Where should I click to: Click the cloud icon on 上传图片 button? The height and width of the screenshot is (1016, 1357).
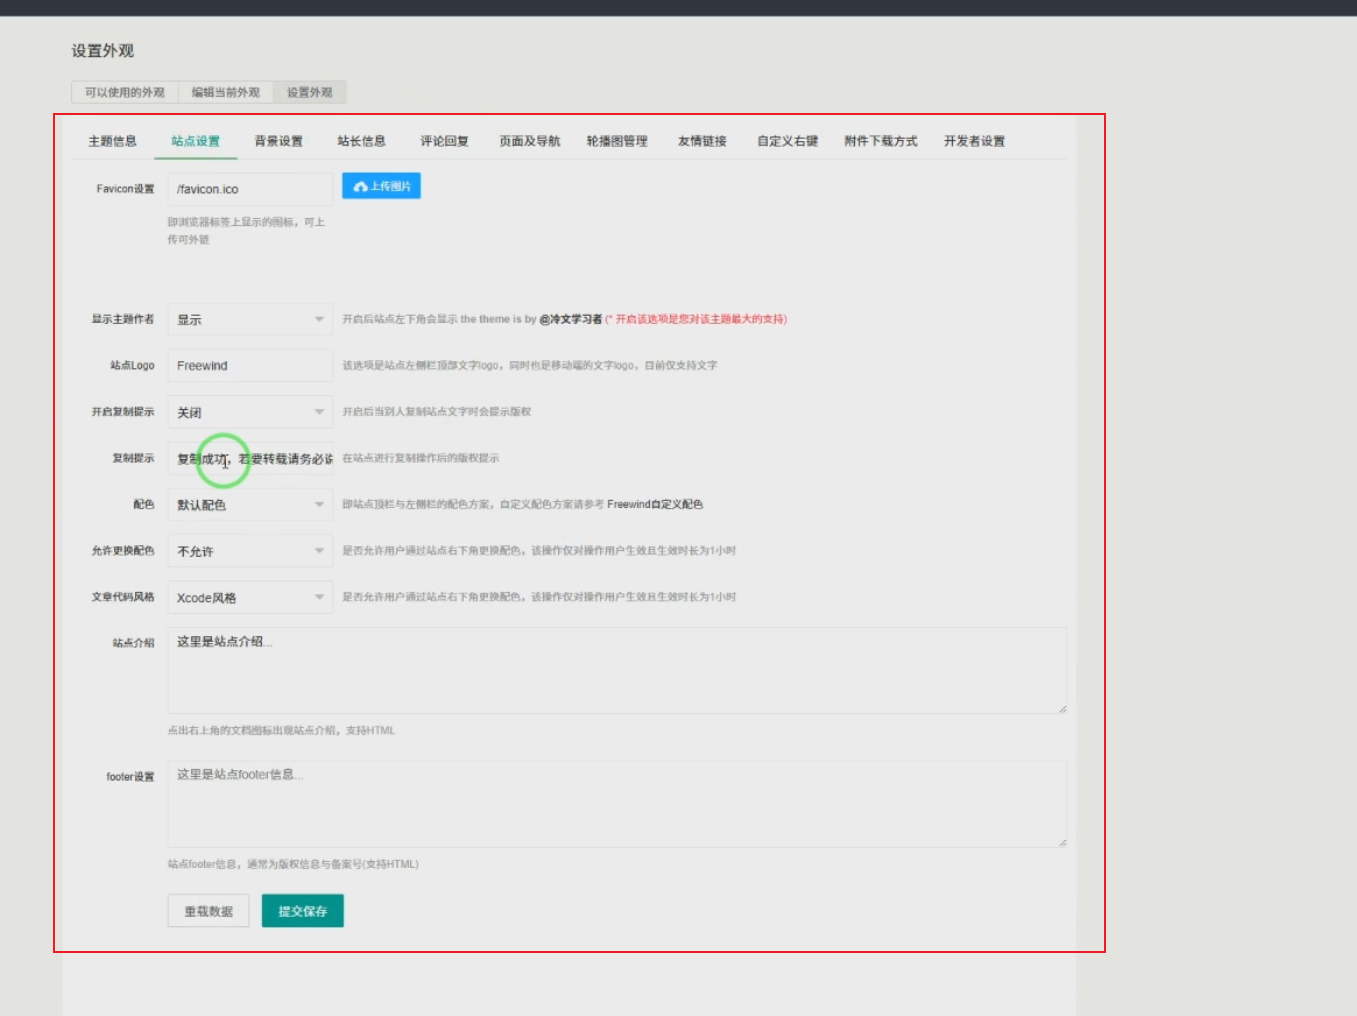click(361, 186)
